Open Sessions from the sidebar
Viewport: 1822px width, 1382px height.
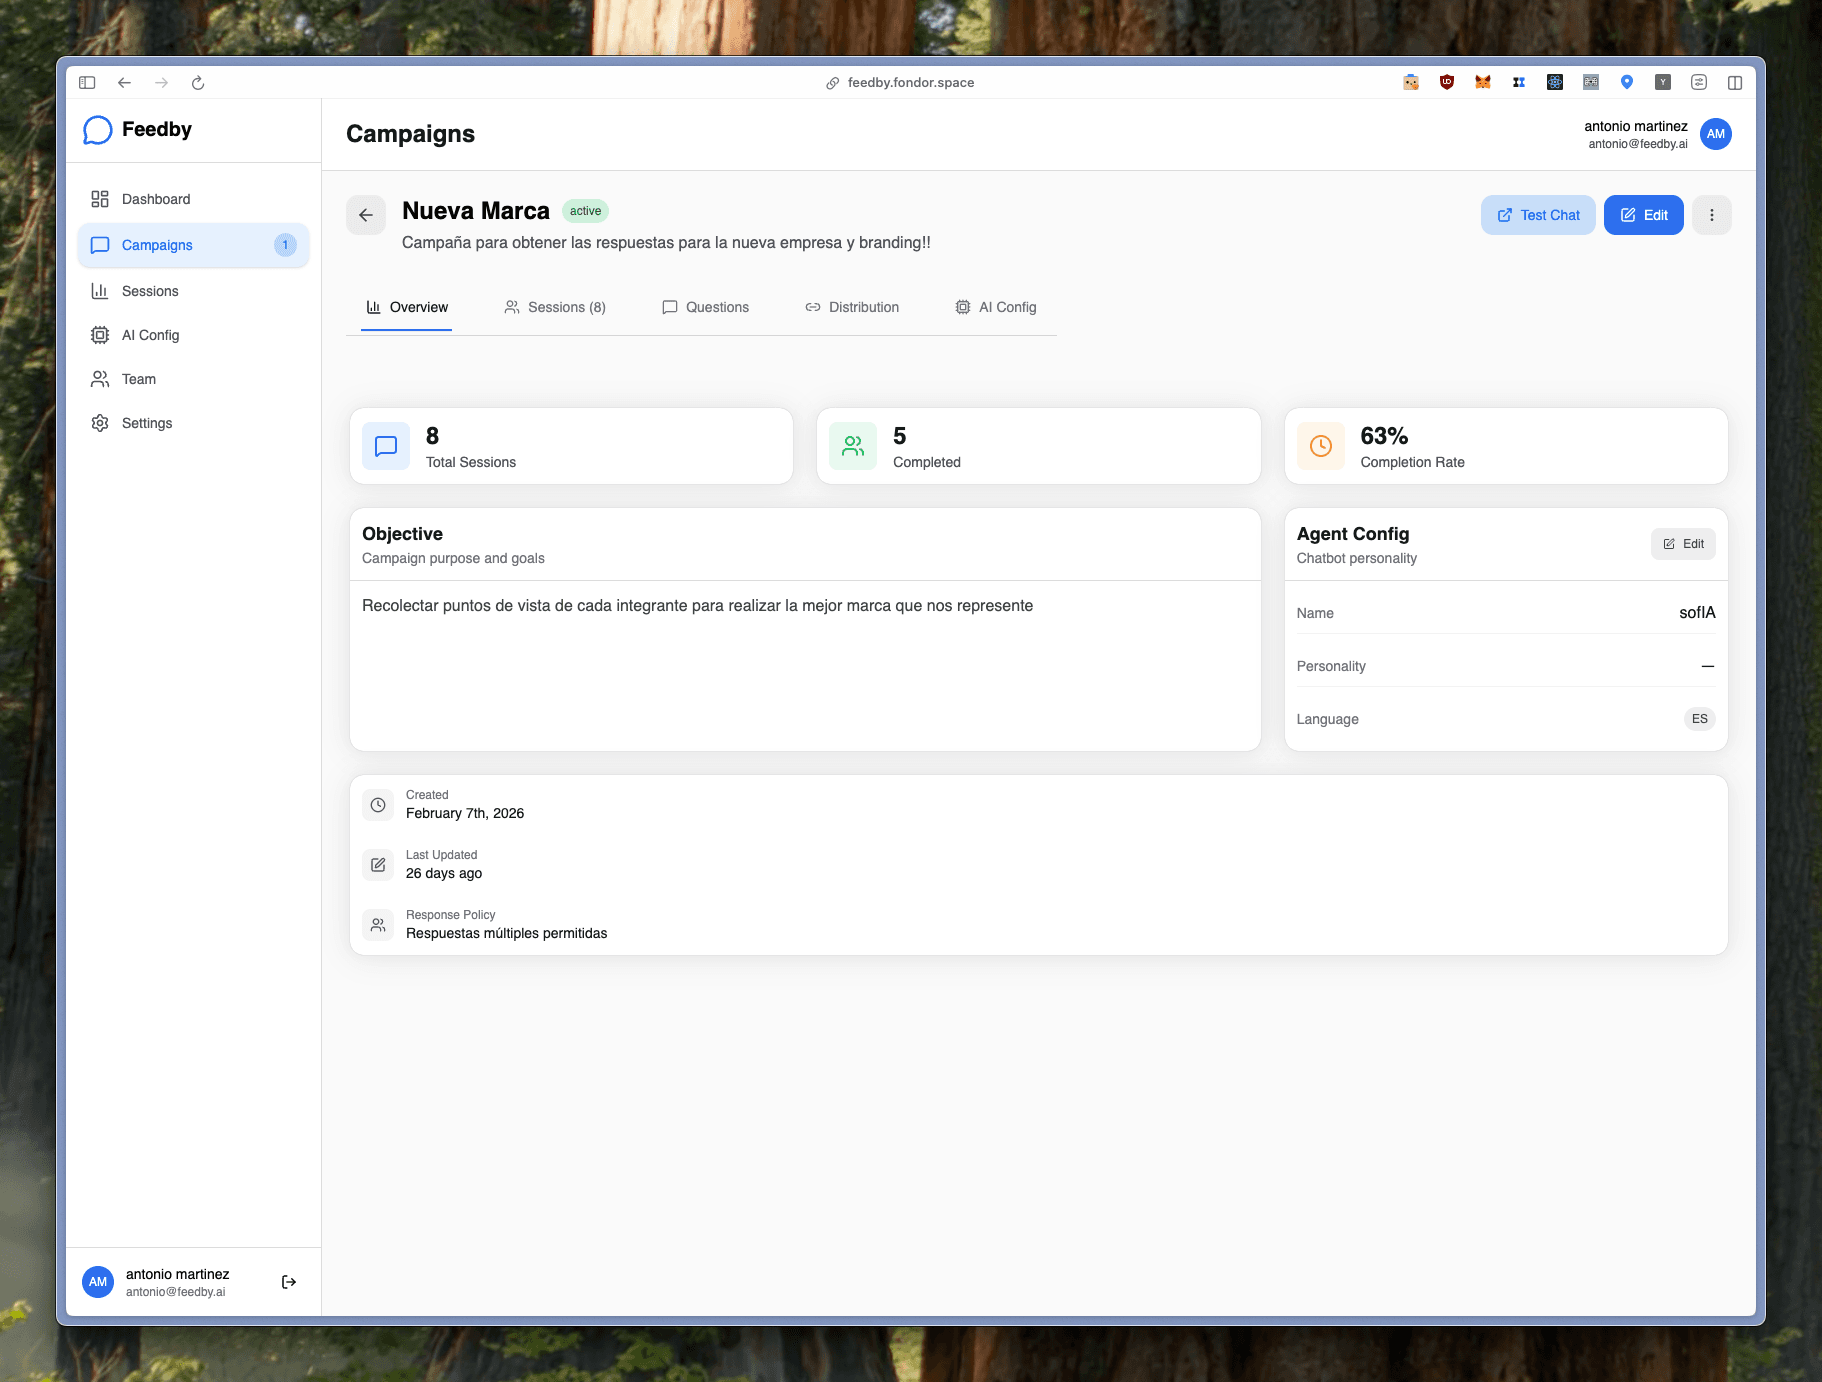150,290
